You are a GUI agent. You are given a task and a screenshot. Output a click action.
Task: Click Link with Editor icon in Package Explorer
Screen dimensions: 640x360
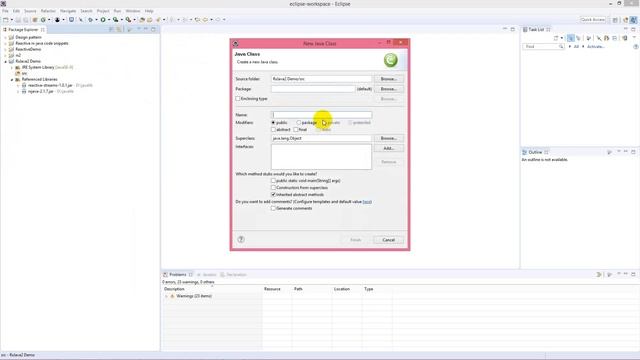pos(119,29)
